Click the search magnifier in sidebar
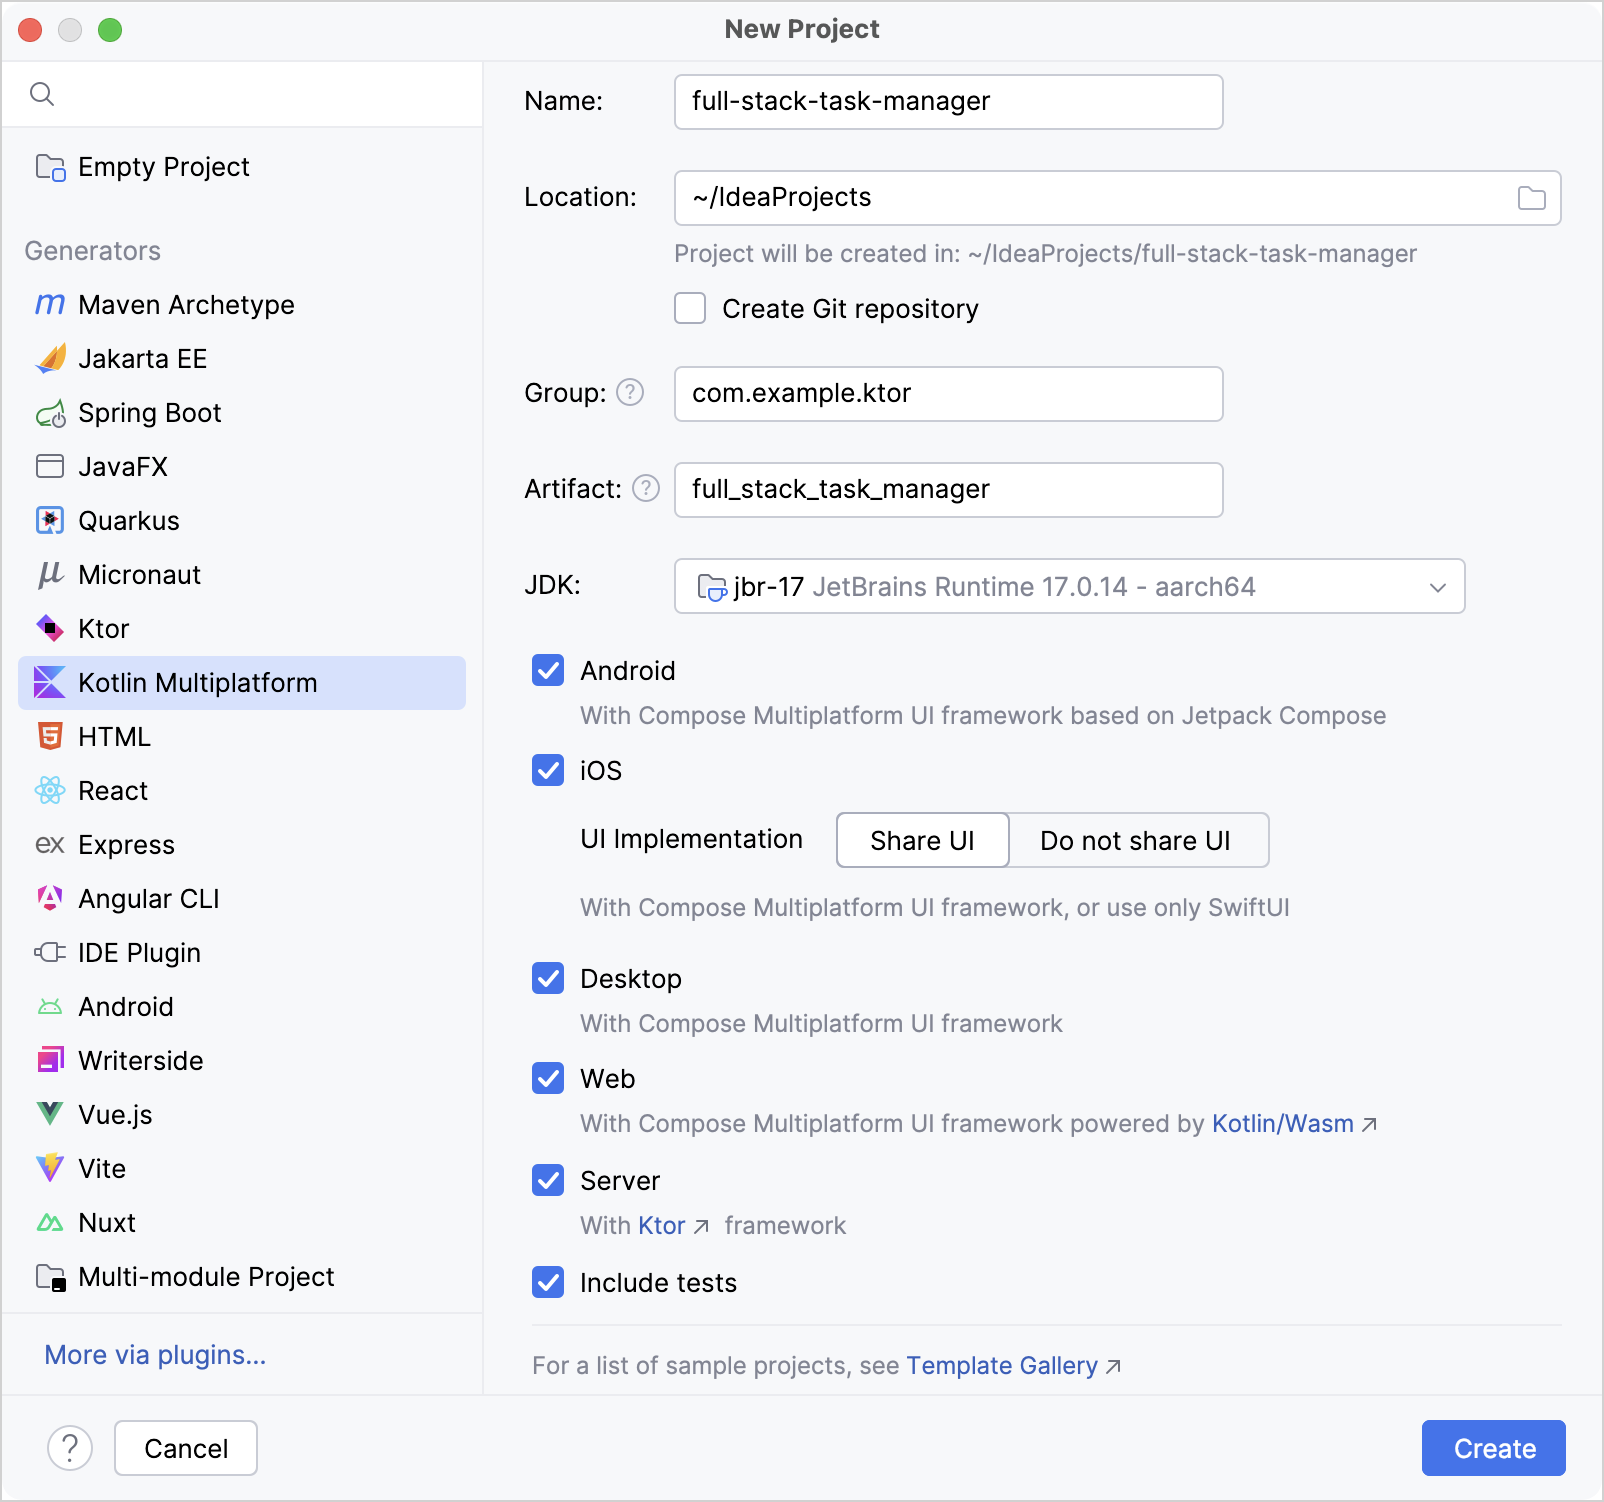 [42, 93]
